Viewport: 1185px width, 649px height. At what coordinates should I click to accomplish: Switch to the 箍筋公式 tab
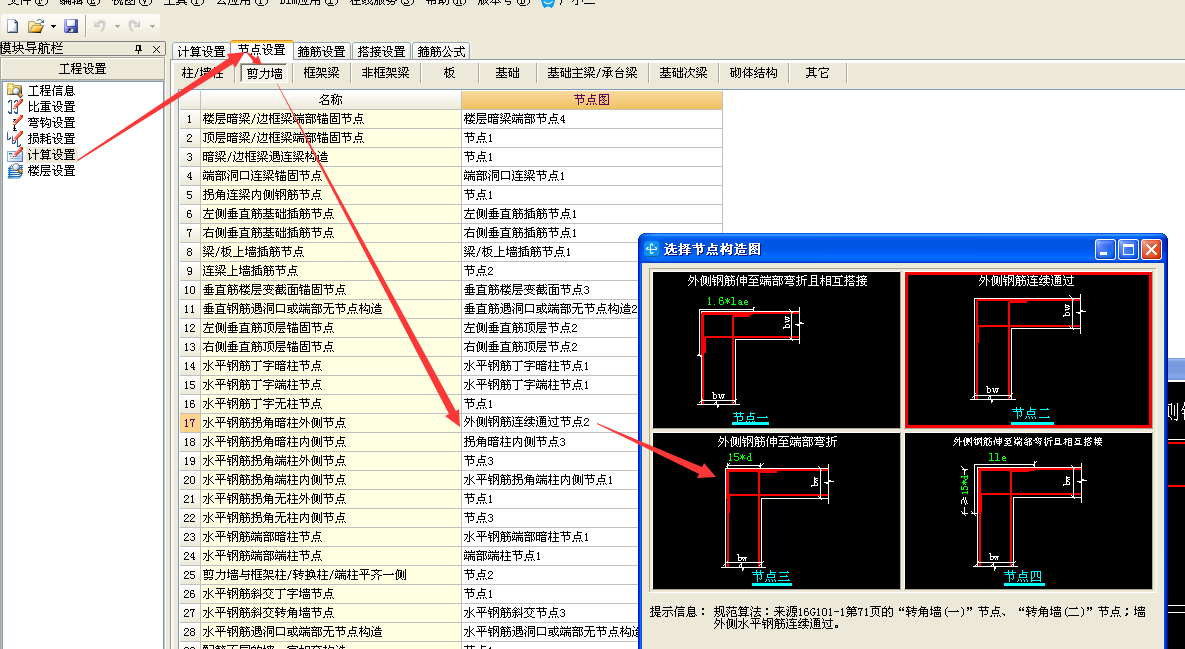[x=441, y=51]
